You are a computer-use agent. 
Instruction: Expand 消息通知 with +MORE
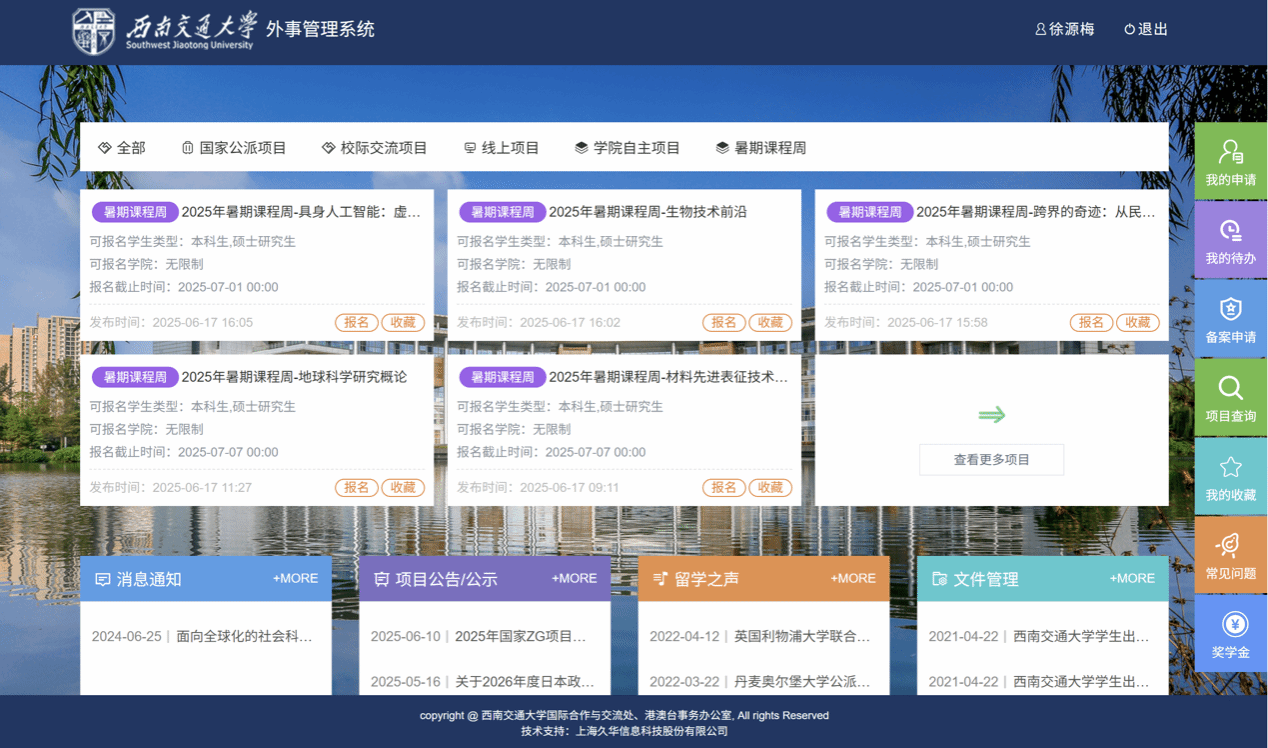tap(295, 578)
